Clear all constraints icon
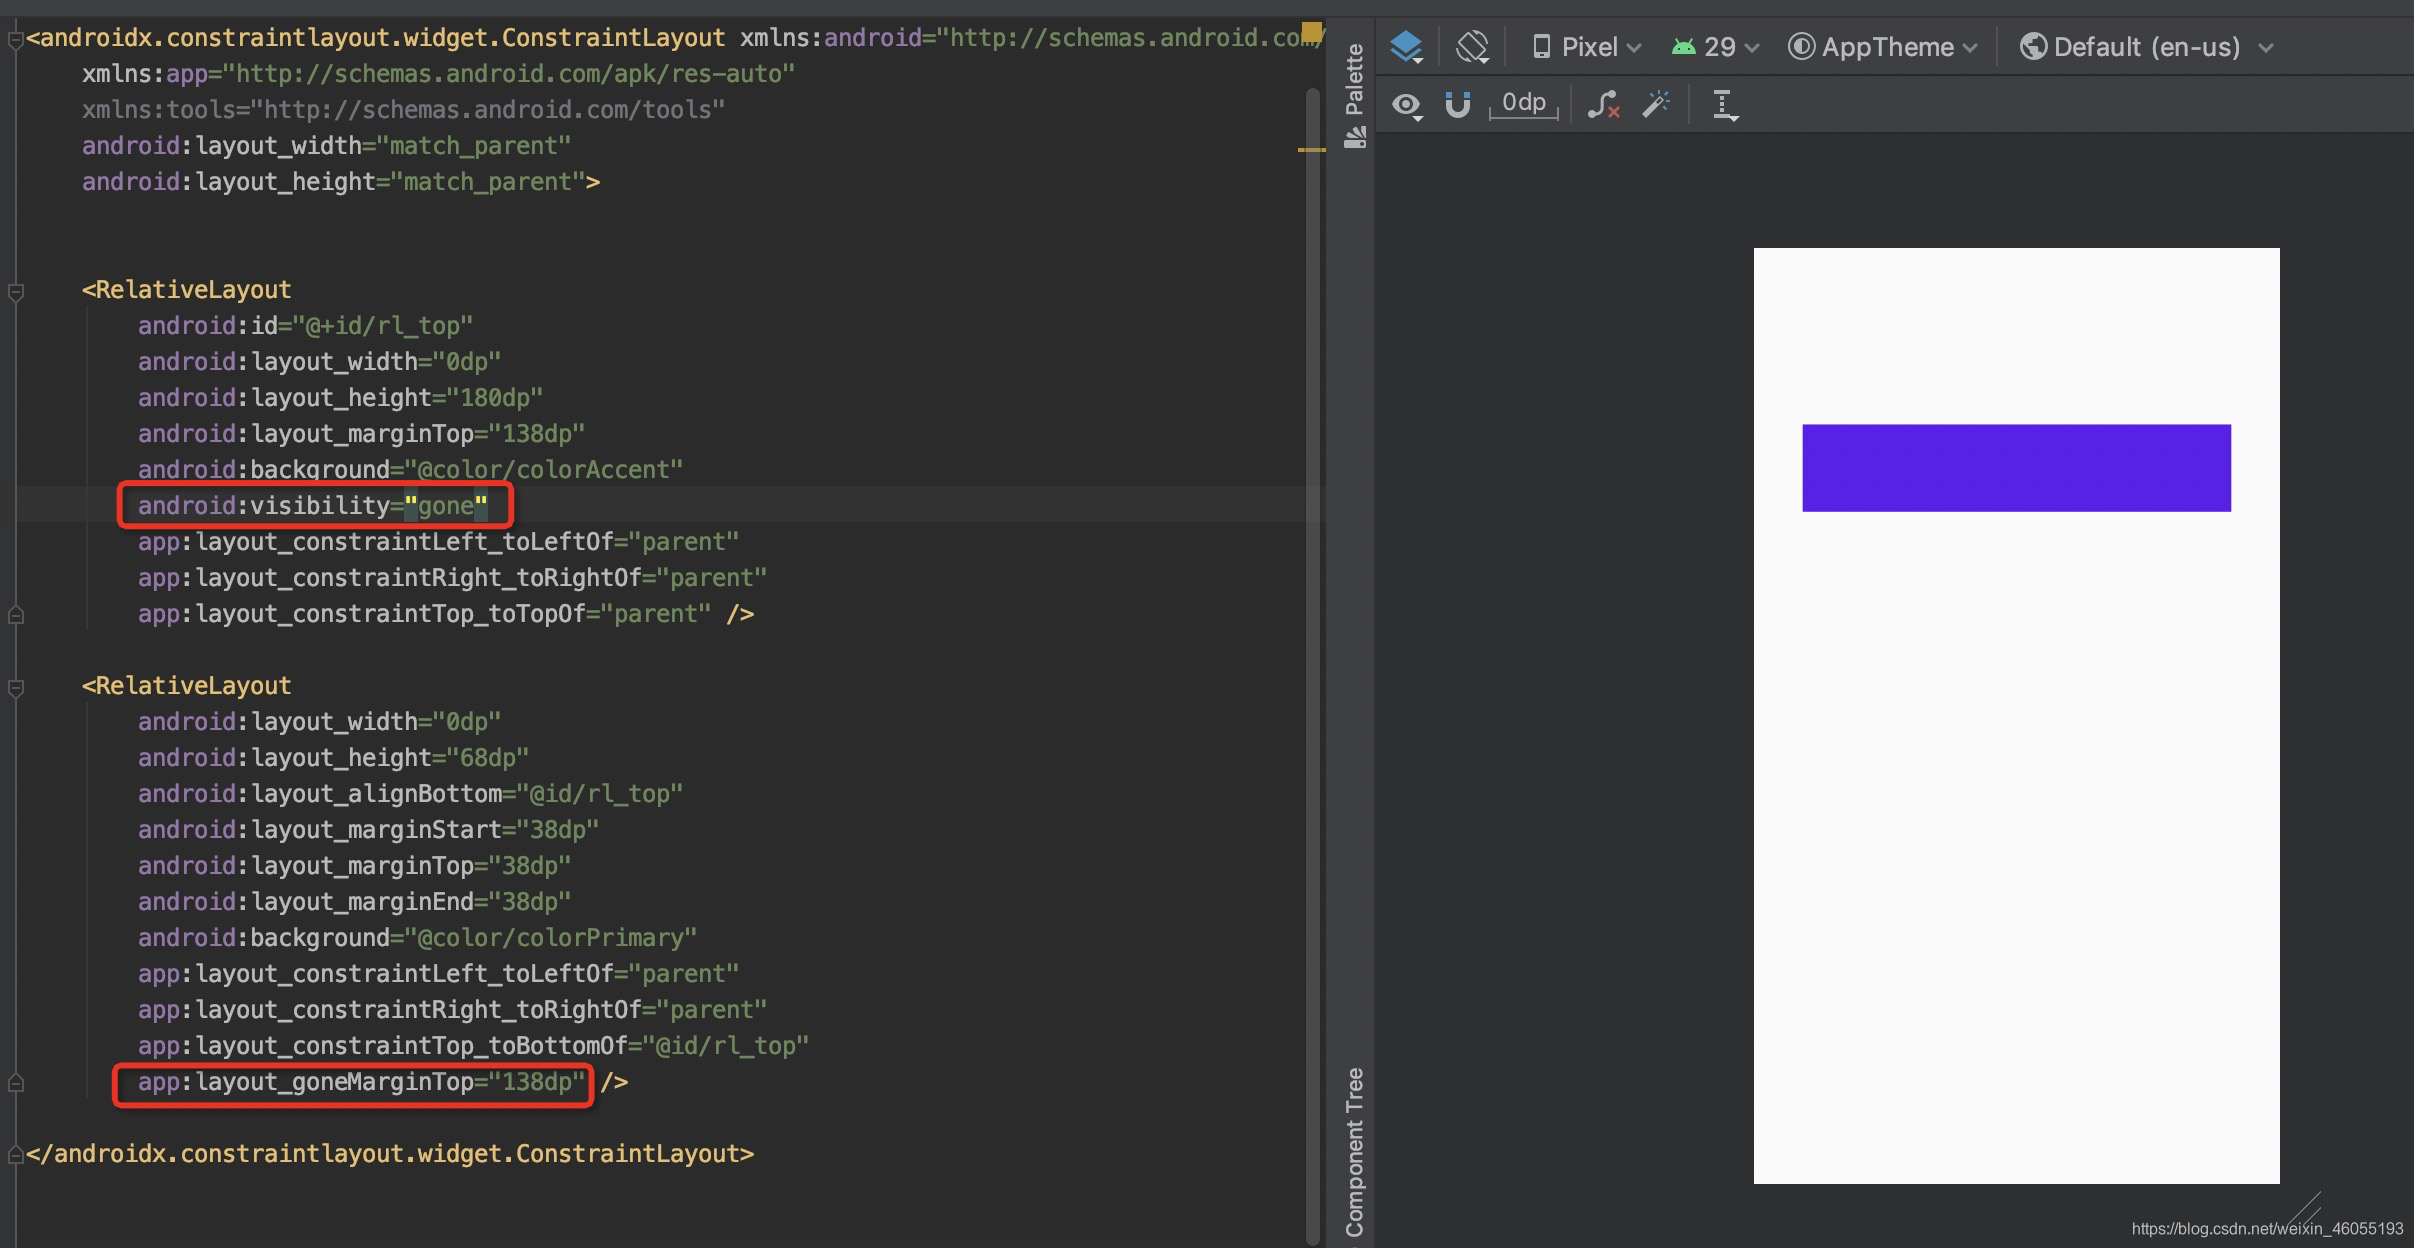 [x=1604, y=105]
